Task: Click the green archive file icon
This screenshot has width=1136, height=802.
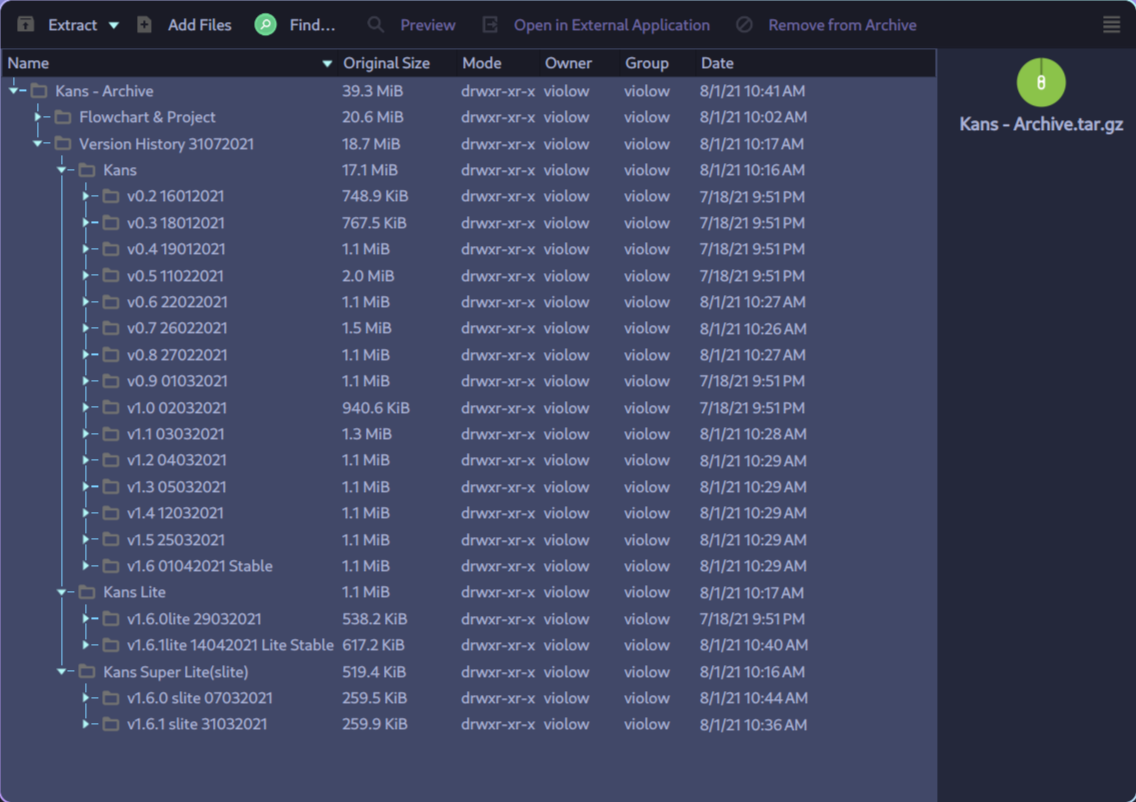Action: tap(1041, 82)
